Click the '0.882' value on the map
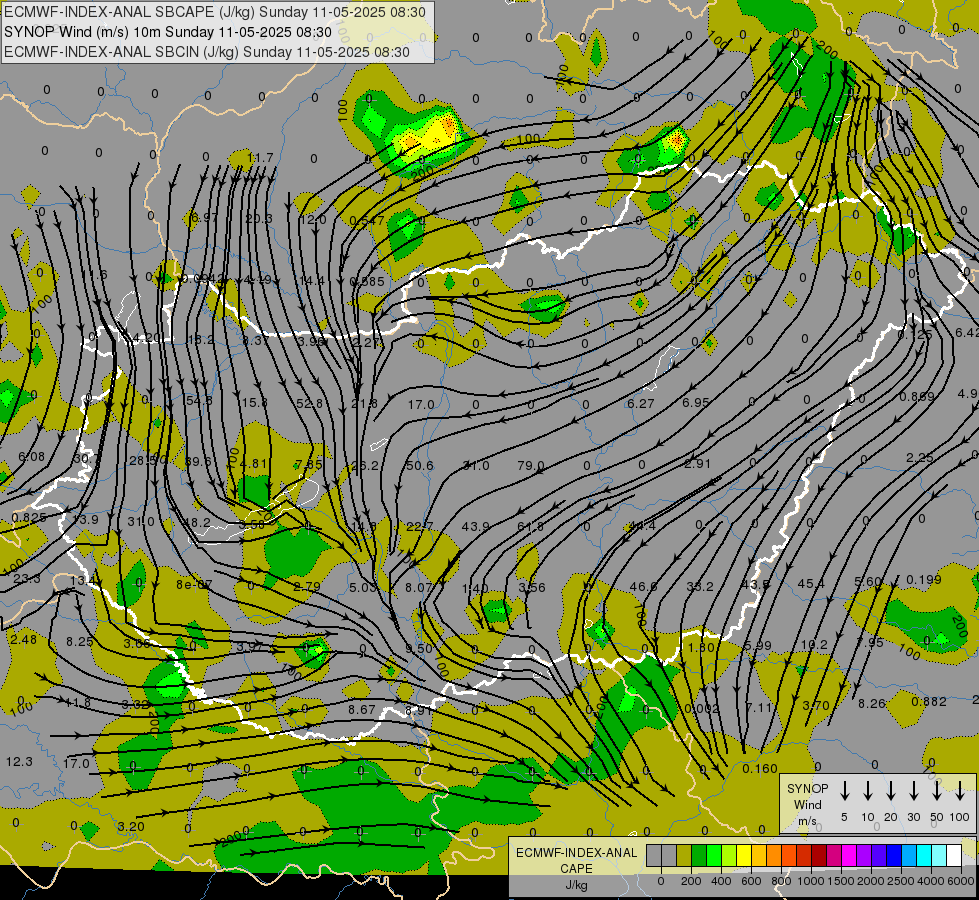The image size is (979, 900). coord(929,702)
